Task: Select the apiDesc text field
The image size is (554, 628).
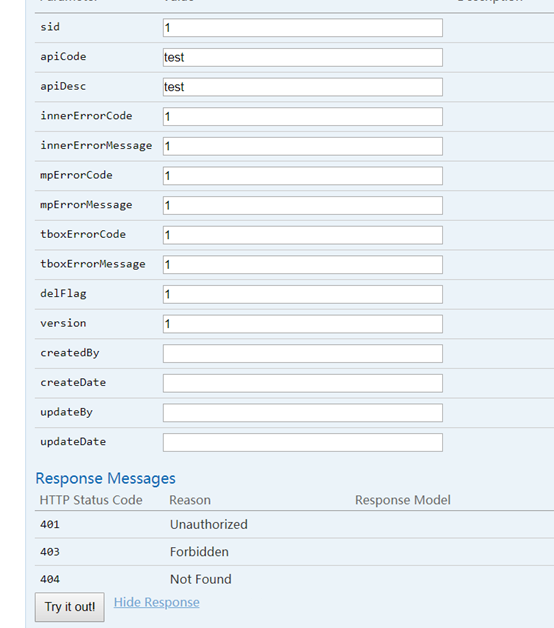Action: pos(303,87)
